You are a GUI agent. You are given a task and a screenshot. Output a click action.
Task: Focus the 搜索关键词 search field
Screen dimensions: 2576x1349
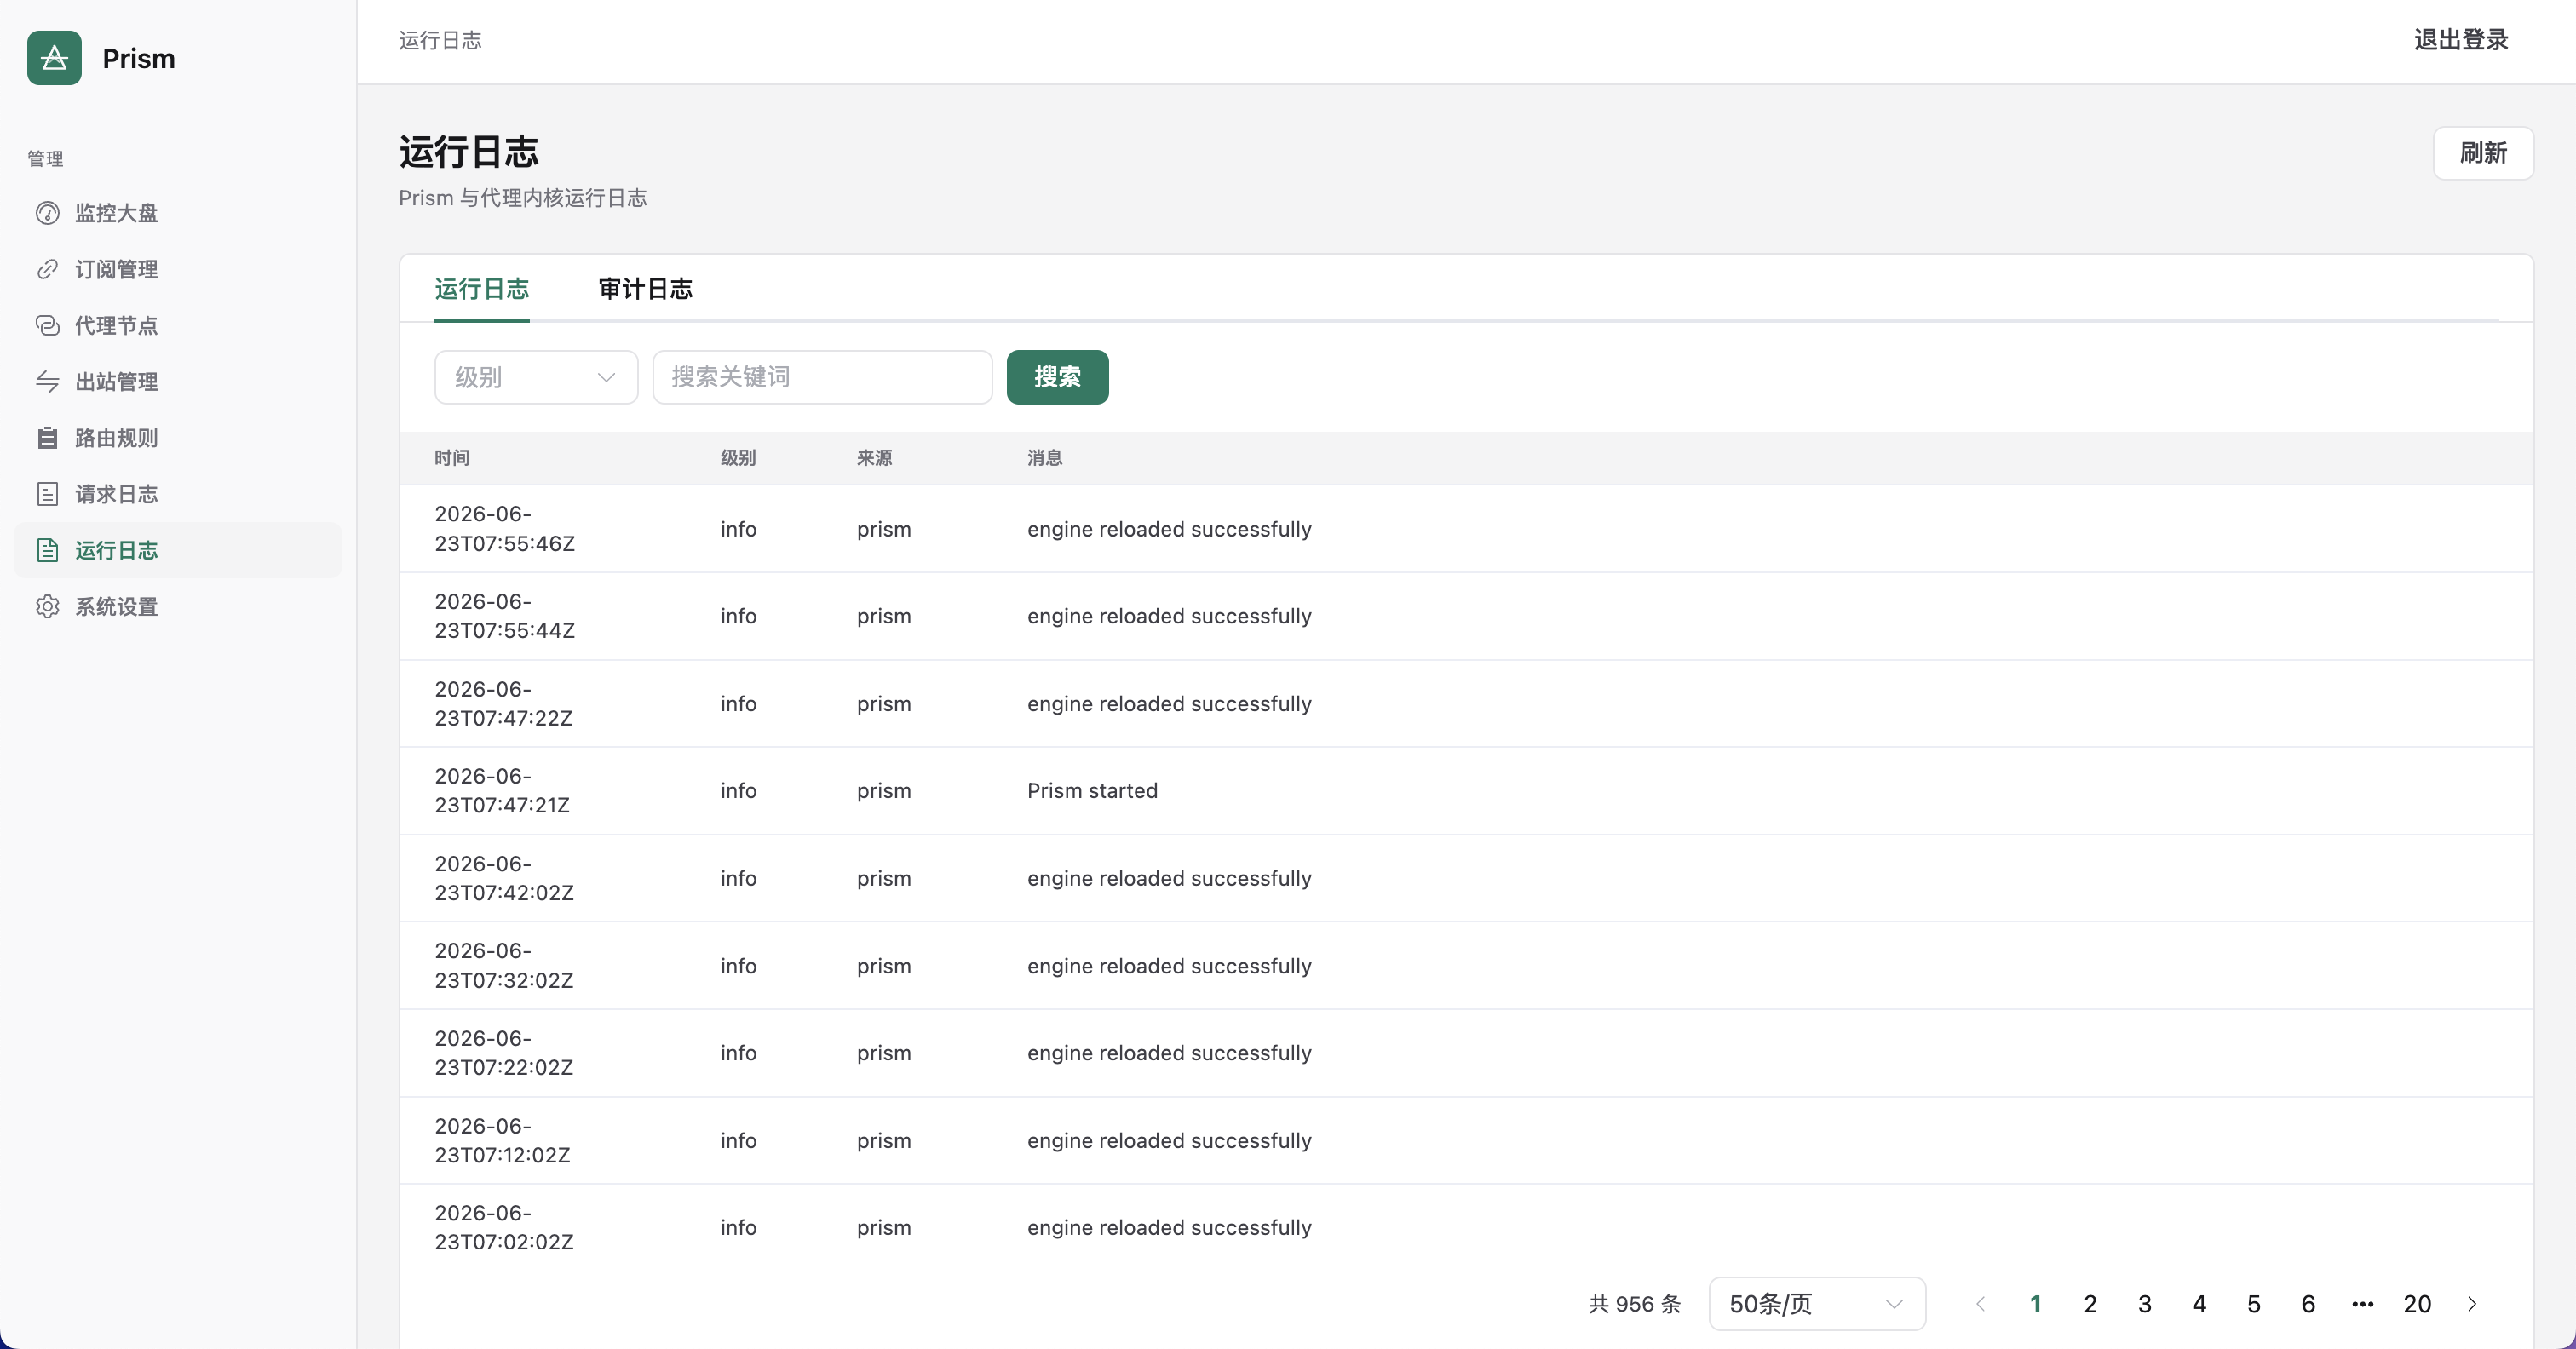pos(822,377)
